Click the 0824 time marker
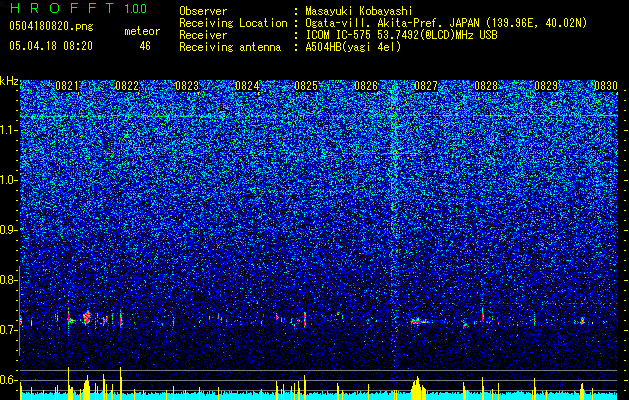Screen dimensions: 629x400 click(247, 86)
